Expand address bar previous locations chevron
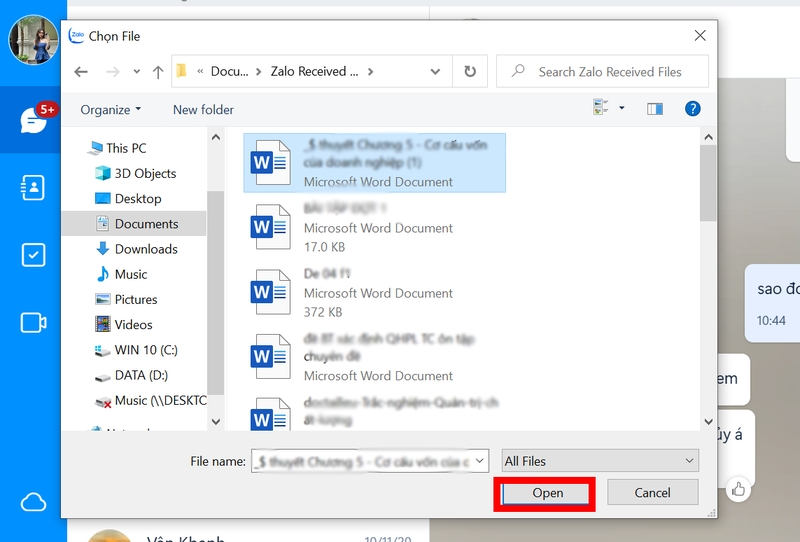The height and width of the screenshot is (542, 800). (x=435, y=71)
